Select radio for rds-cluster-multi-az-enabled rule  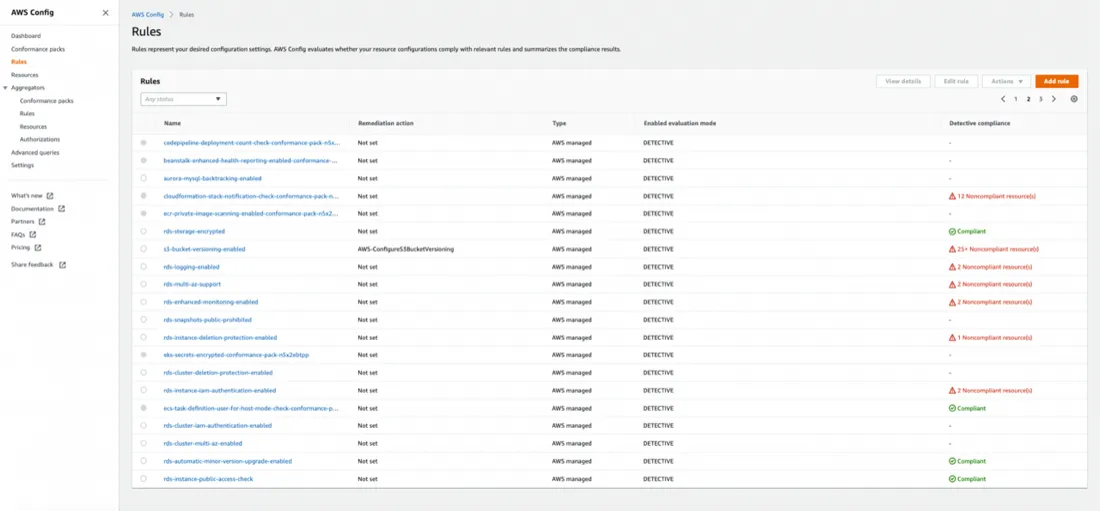[144, 443]
